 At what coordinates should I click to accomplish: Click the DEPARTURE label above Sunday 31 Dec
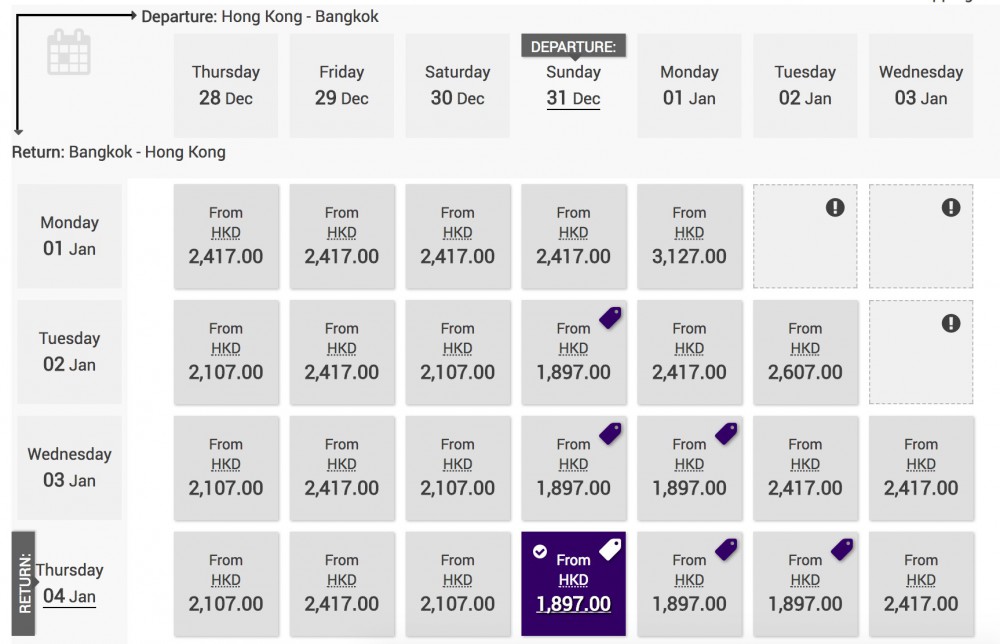tap(573, 45)
